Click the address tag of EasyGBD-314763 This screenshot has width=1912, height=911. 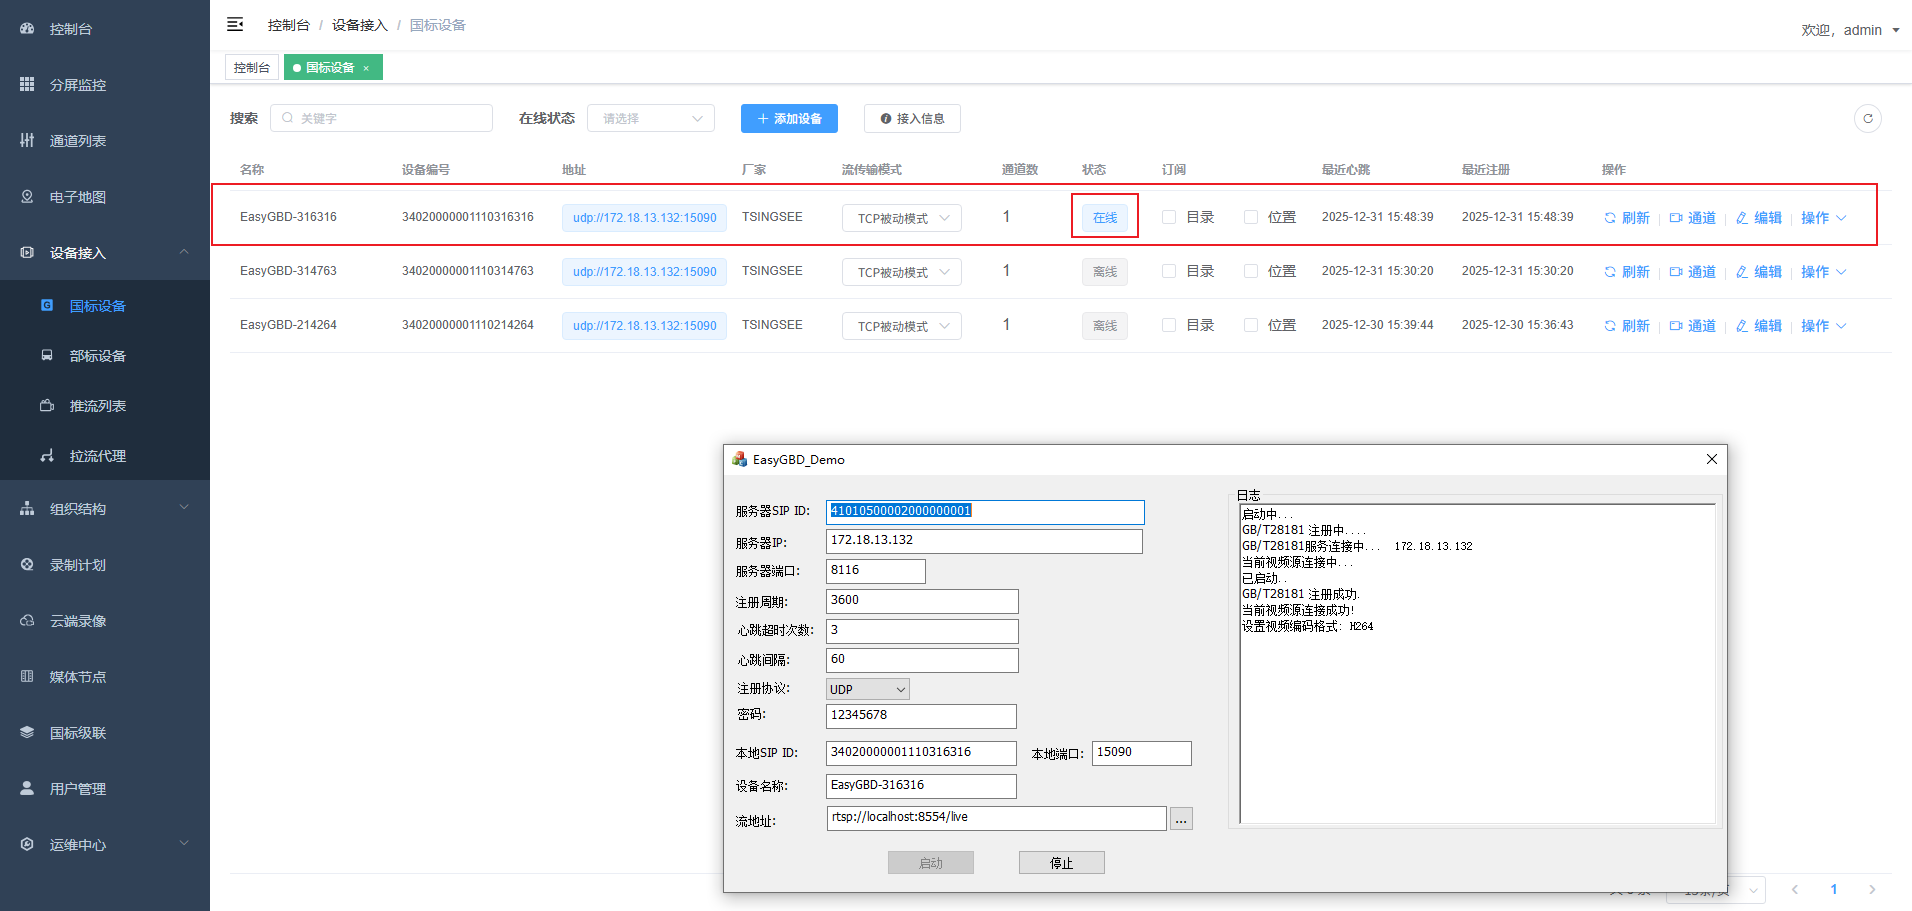[x=644, y=272]
